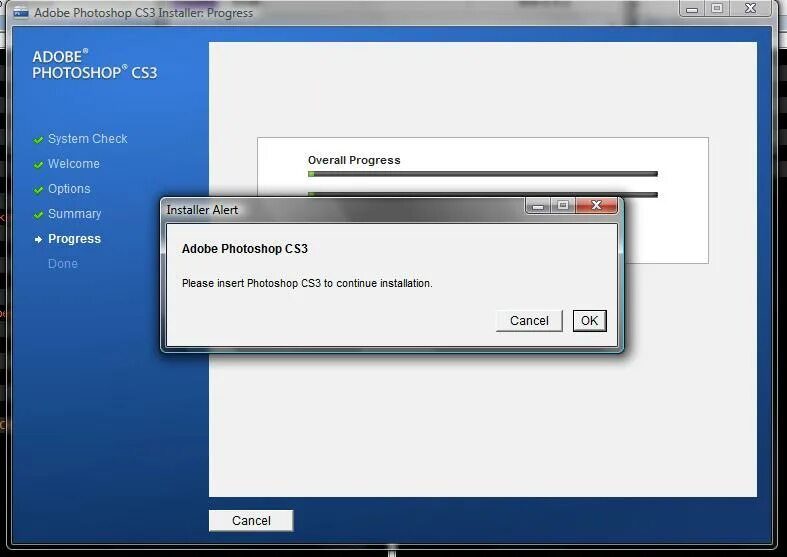The width and height of the screenshot is (787, 557).
Task: Click Cancel in the Installer Alert dialog
Action: pos(529,321)
